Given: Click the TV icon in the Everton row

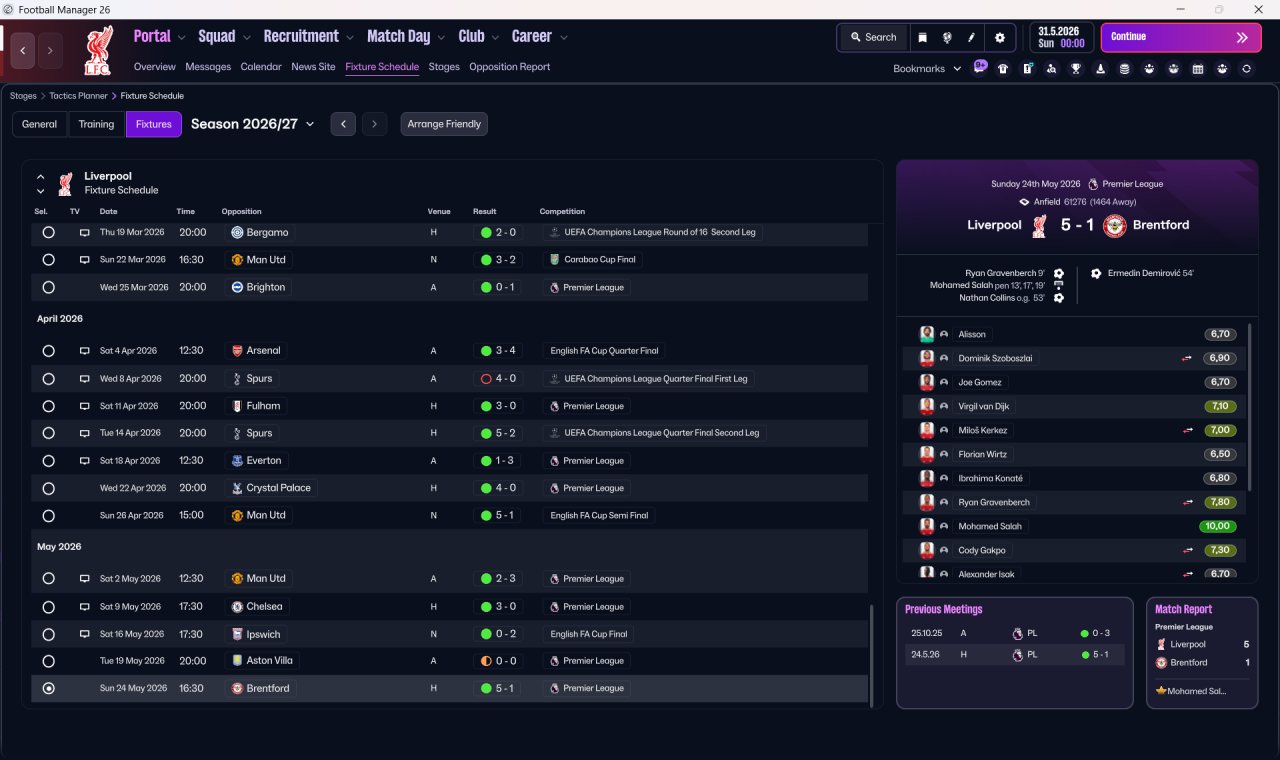Looking at the screenshot, I should [x=84, y=461].
